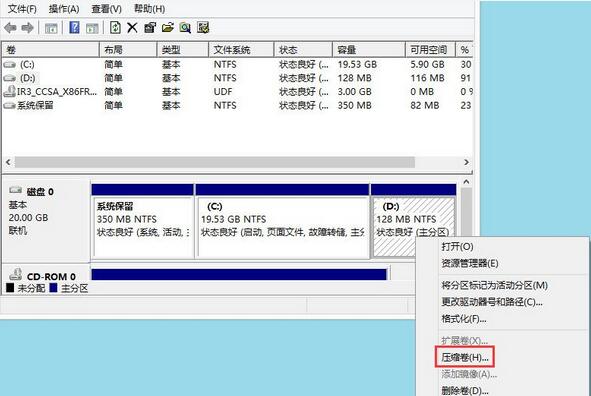Click greyed 添加镜像(A)... context menu entry
591x396 pixels.
tap(469, 374)
